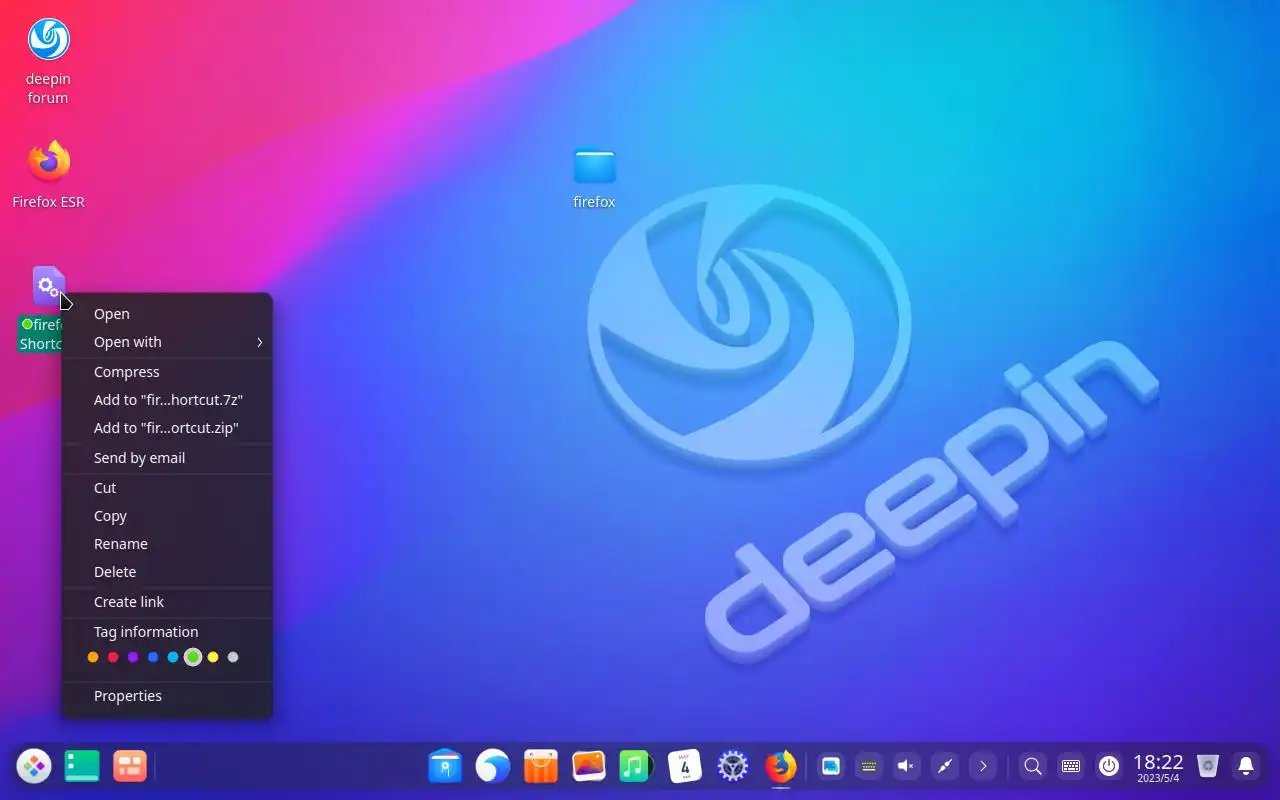Pick the purple tag color
Image resolution: width=1280 pixels, height=800 pixels.
click(x=133, y=657)
